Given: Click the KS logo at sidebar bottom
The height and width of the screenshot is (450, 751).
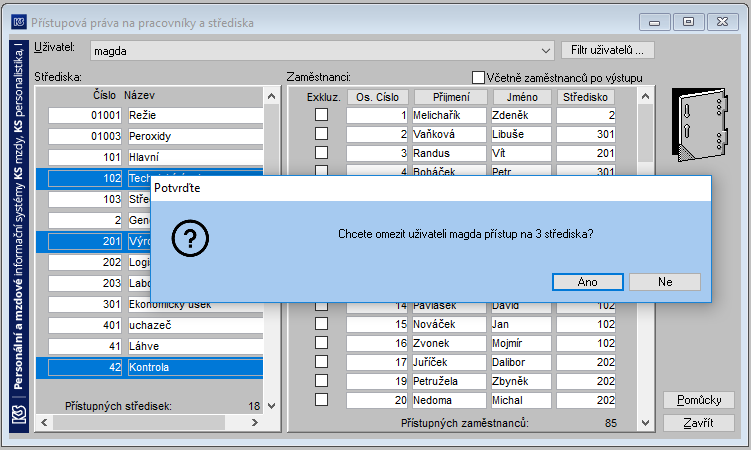Looking at the screenshot, I should click(x=19, y=415).
